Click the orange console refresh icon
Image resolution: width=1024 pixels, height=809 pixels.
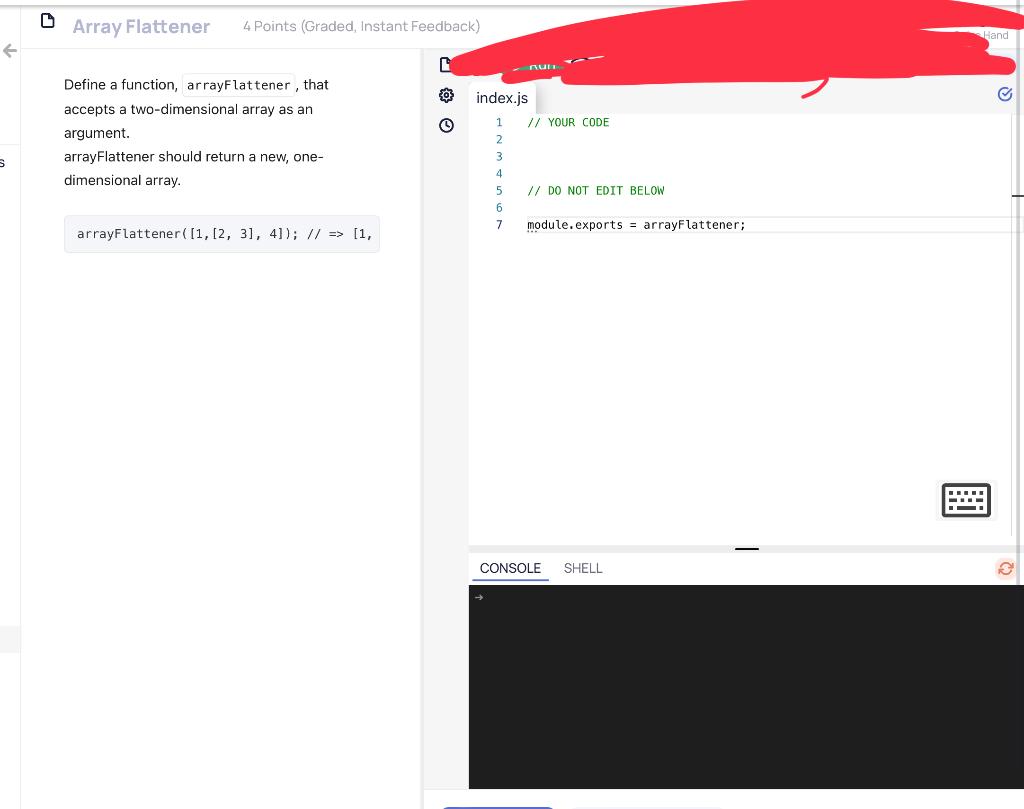coord(1006,569)
